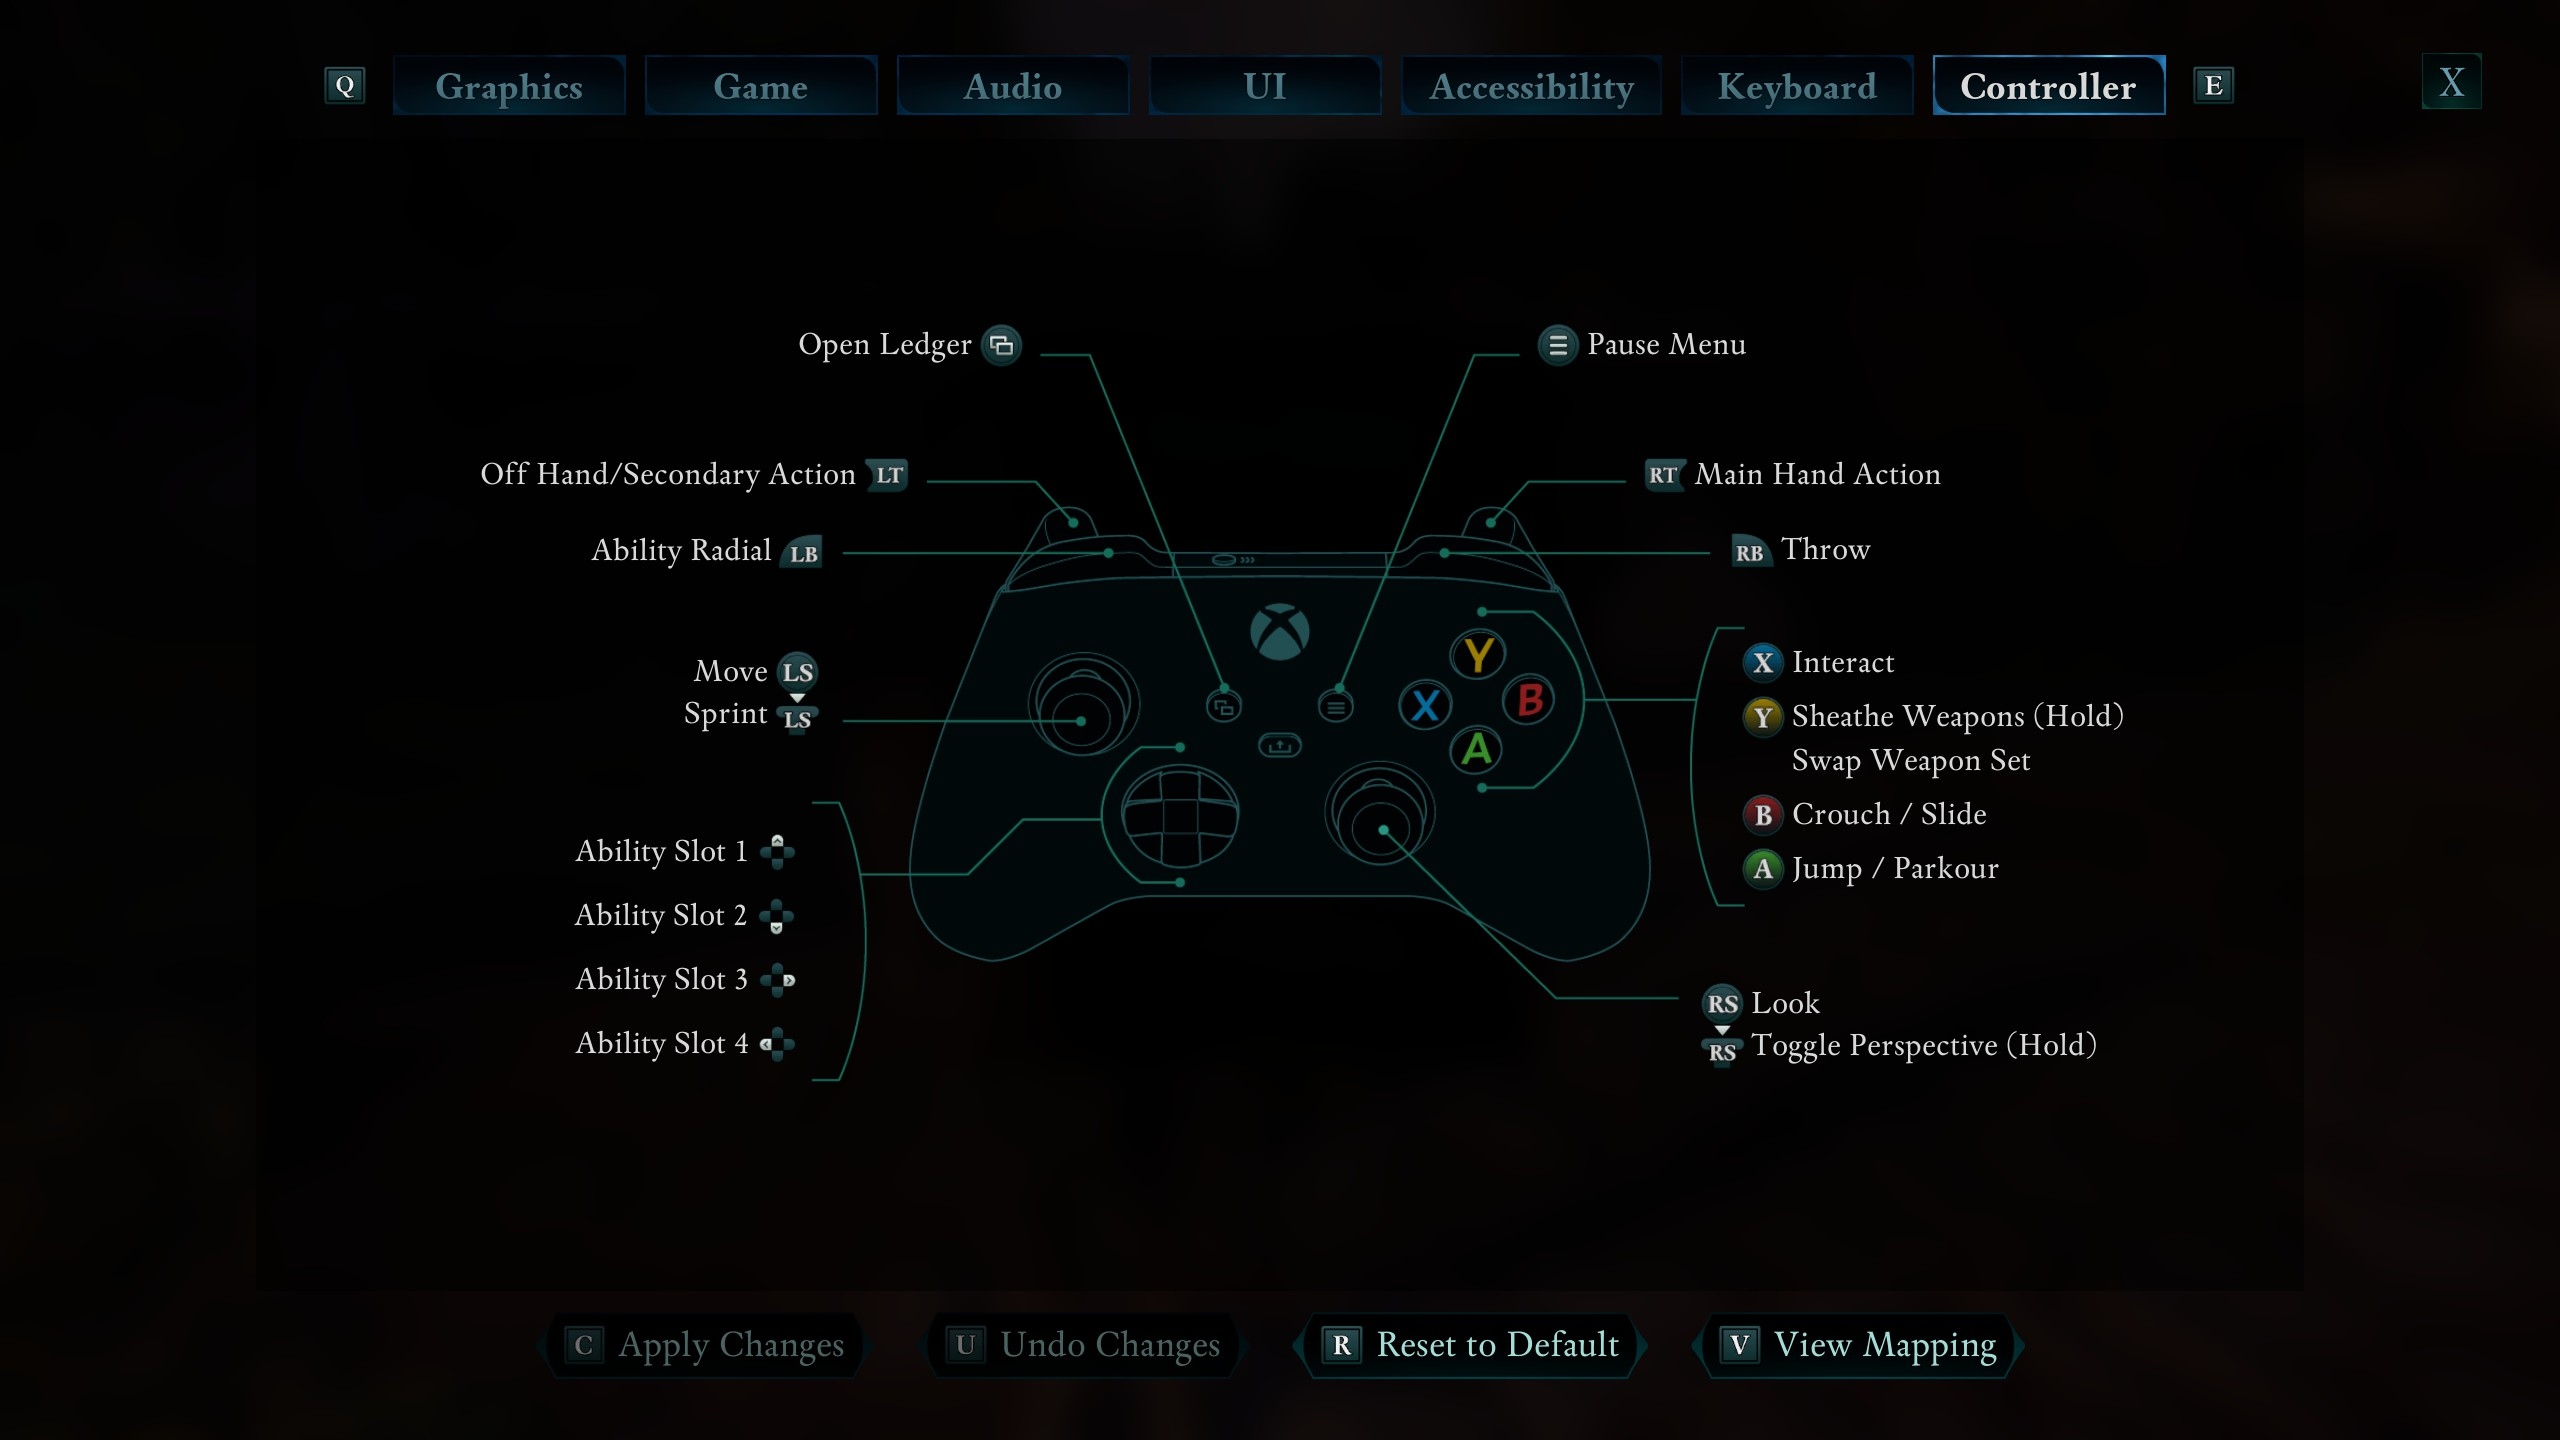
Task: Expand the UI settings section
Action: (x=1264, y=84)
